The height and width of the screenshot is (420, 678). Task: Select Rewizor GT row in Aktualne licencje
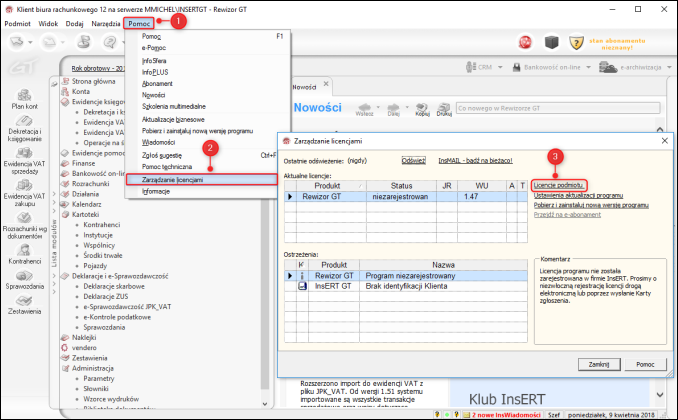pos(406,196)
